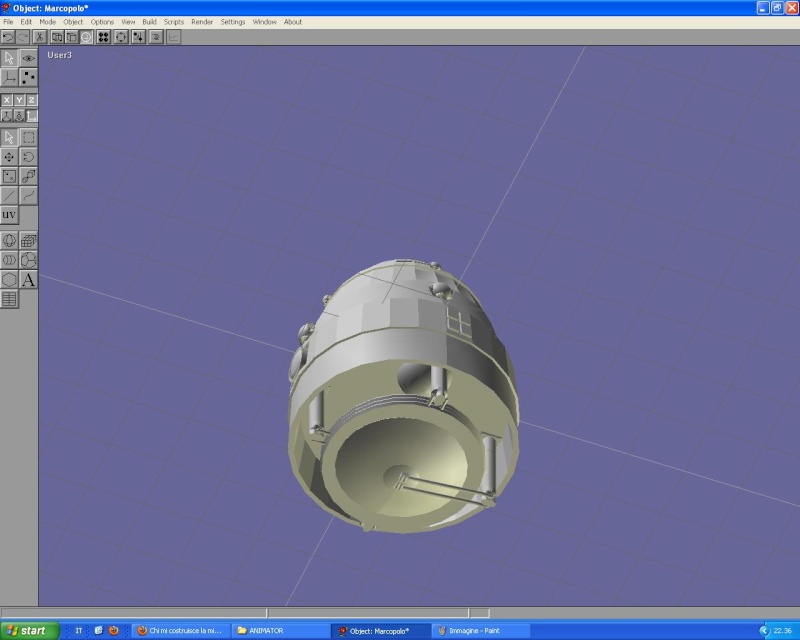The height and width of the screenshot is (640, 800).
Task: Click the Object: Marcopolo taskbar button
Action: [382, 631]
